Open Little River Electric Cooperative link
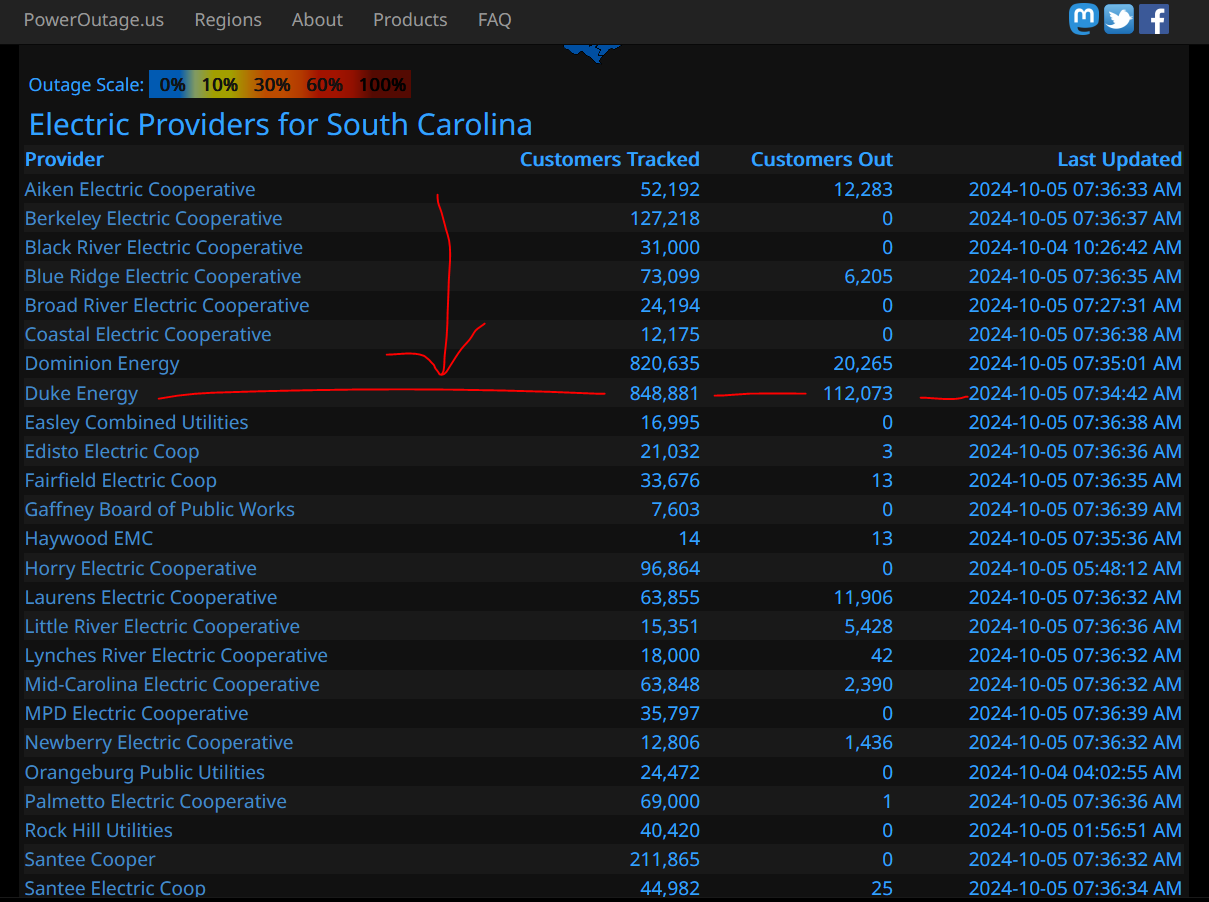Screen dimensions: 1209x902 [162, 626]
